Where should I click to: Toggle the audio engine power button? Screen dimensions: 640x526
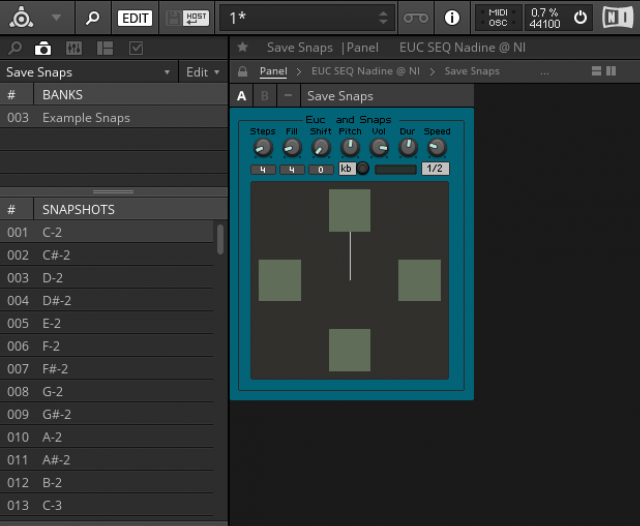pos(580,18)
